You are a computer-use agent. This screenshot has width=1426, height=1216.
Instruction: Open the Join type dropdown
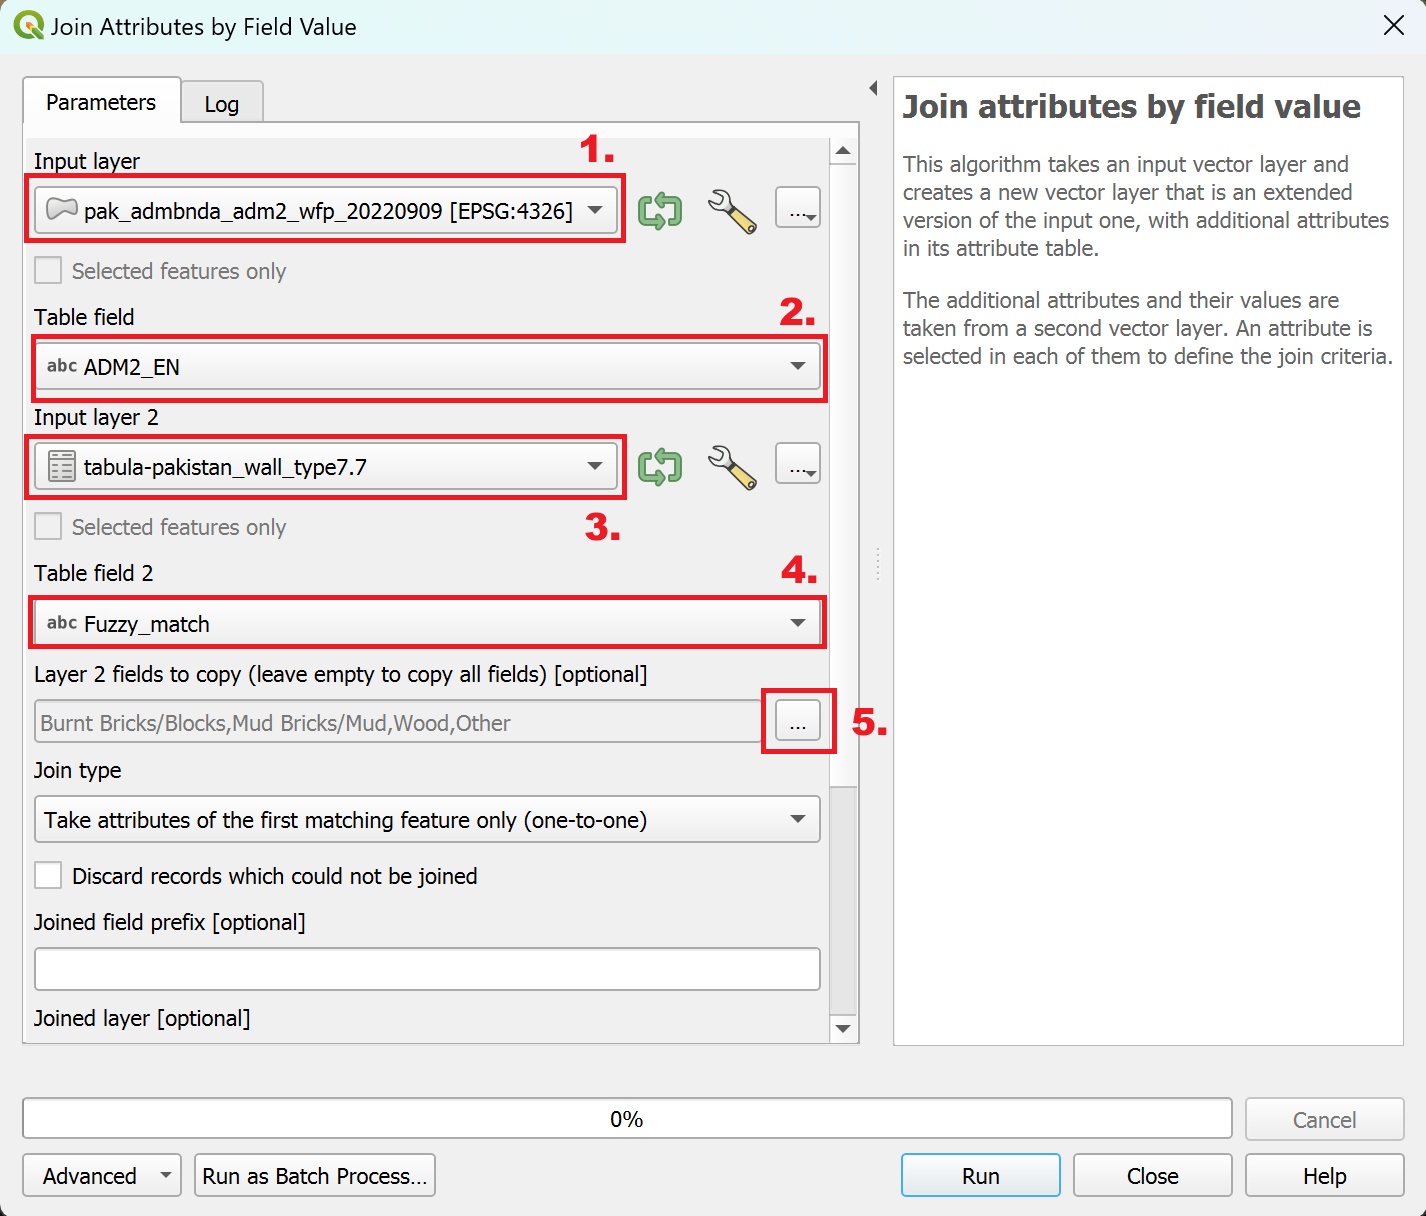pyautogui.click(x=427, y=820)
